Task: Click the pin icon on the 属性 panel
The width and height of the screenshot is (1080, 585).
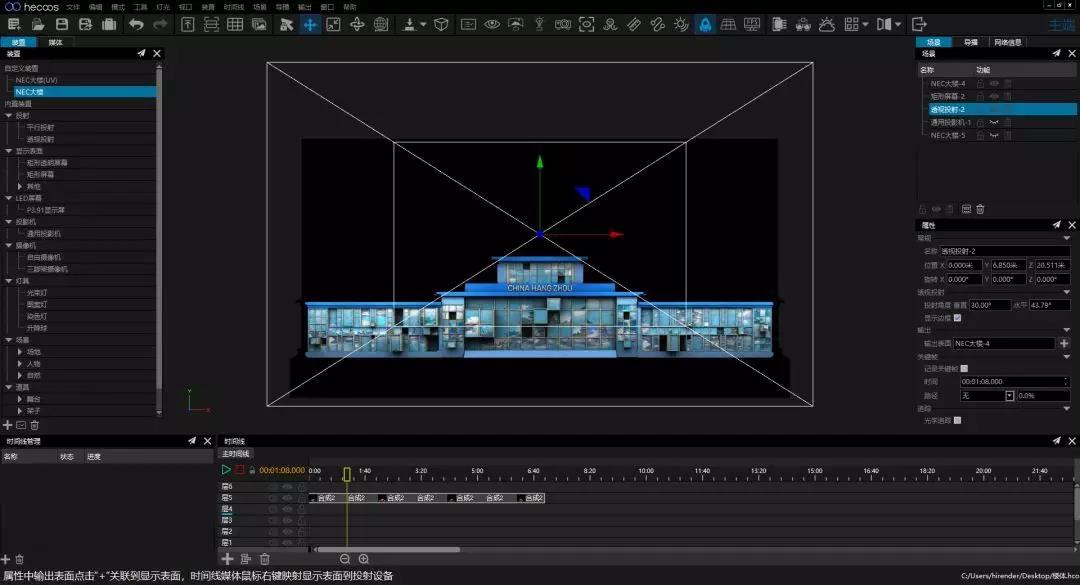Action: point(1056,225)
